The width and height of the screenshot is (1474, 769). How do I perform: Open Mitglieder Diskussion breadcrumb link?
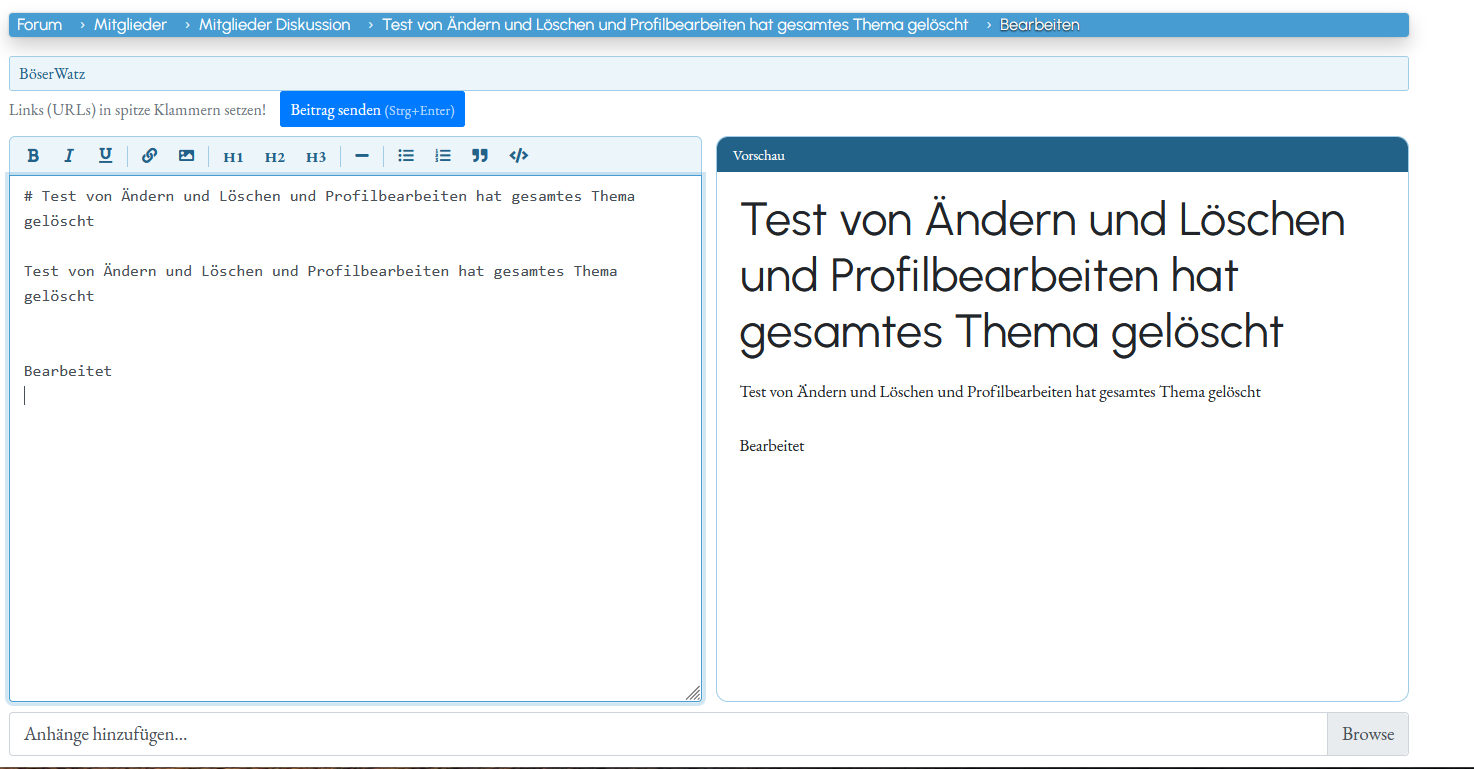[274, 25]
